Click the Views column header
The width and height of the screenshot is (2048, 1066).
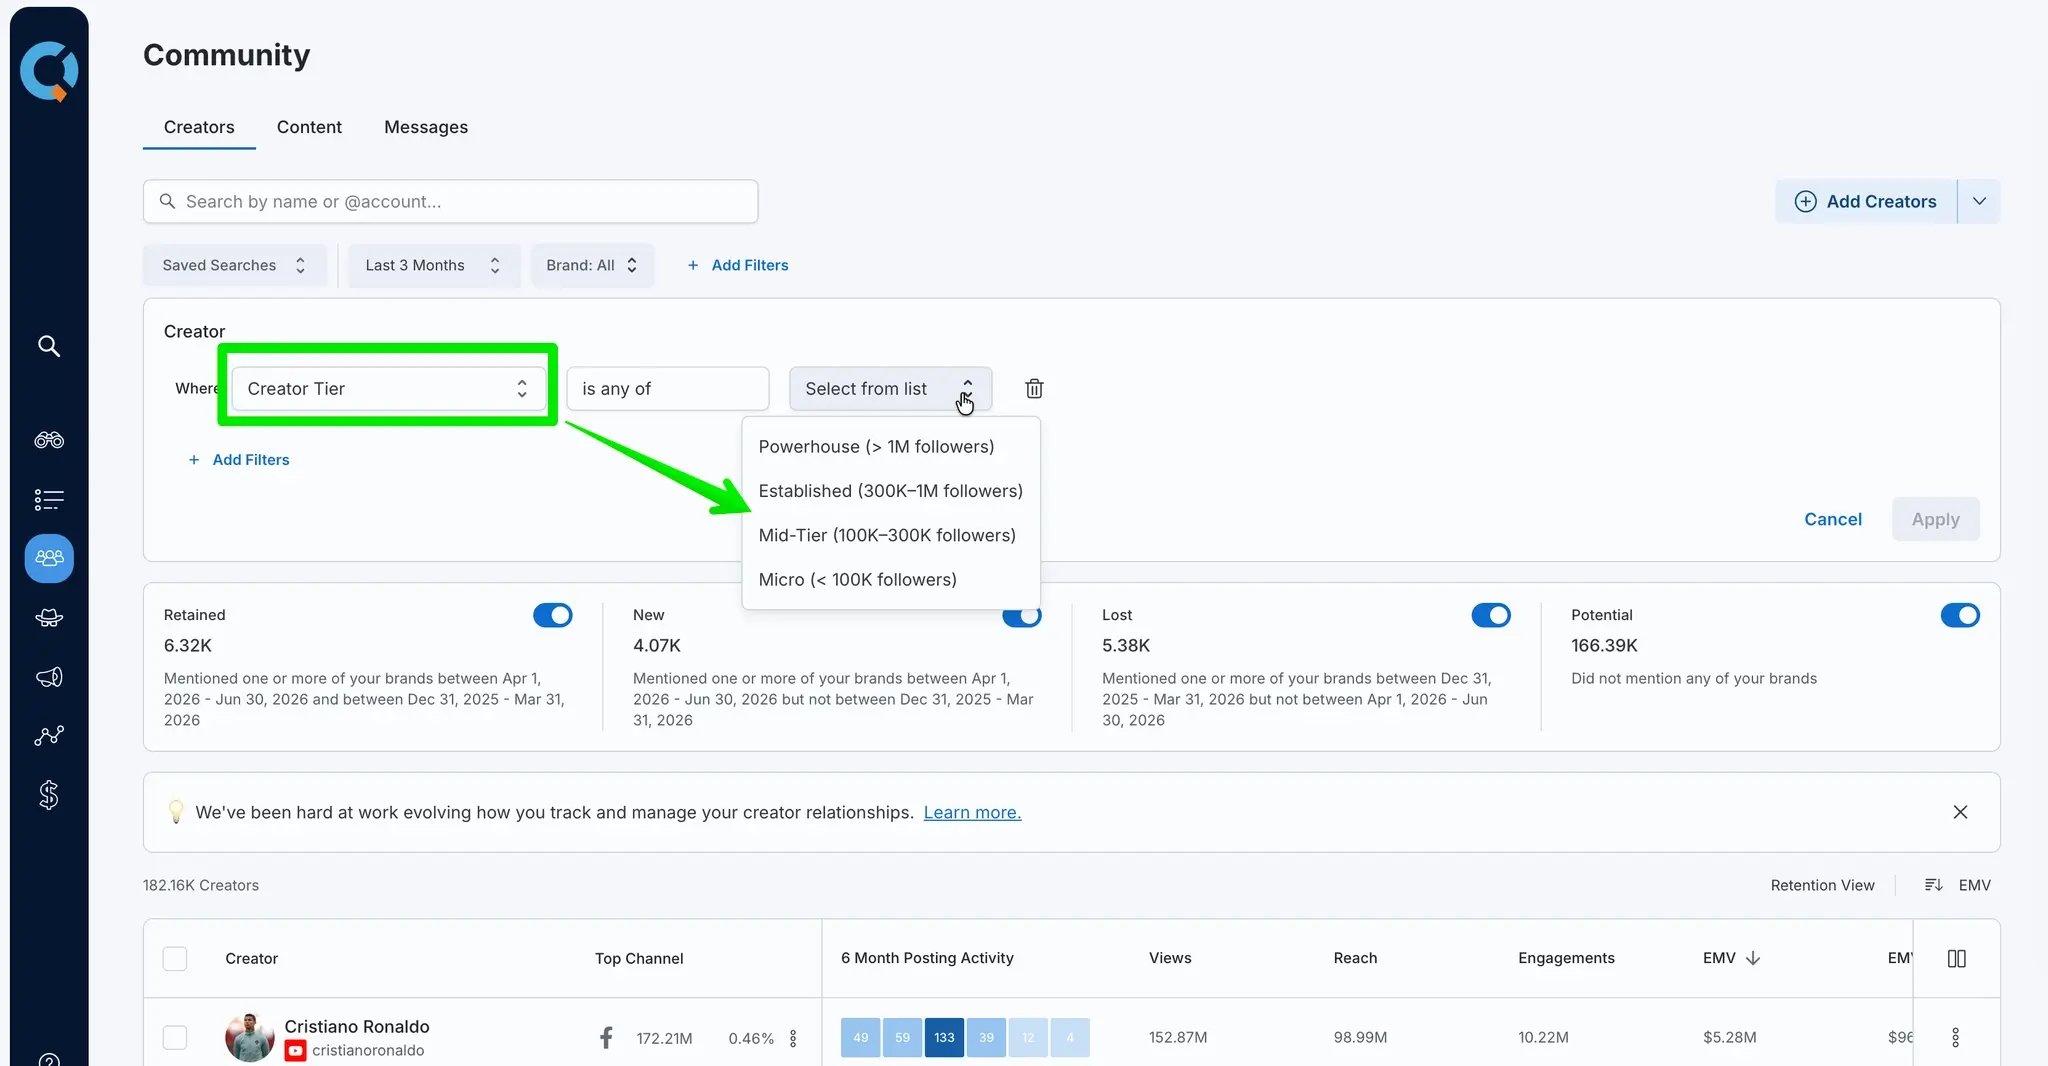click(1170, 958)
